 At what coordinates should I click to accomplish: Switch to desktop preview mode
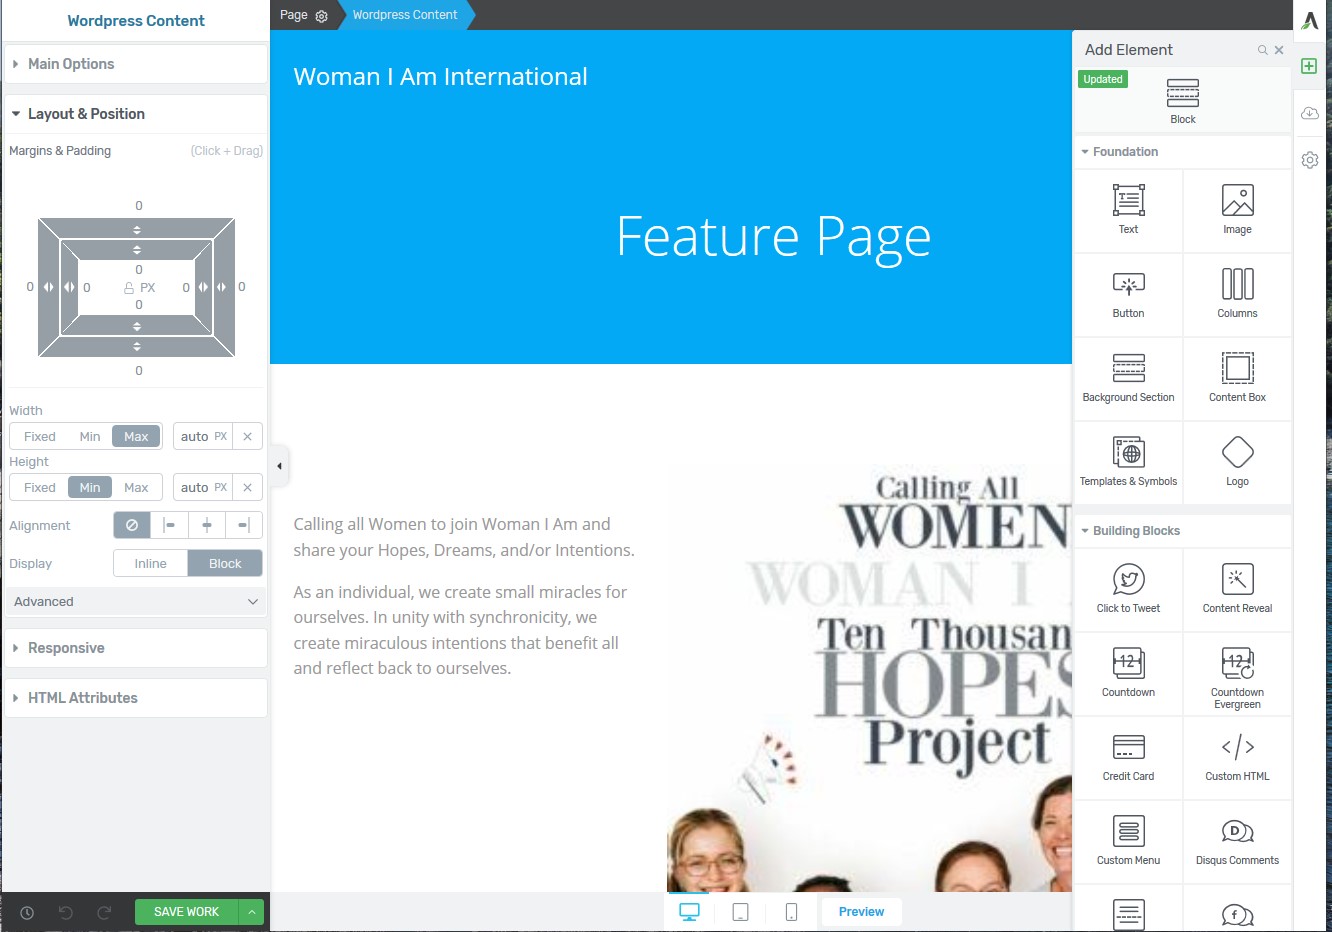(x=690, y=912)
